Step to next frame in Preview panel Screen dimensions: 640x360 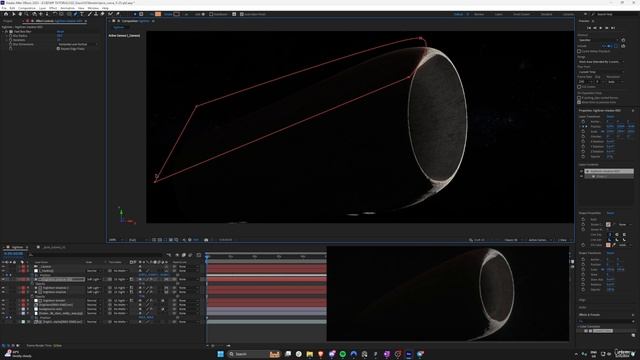[x=607, y=28]
